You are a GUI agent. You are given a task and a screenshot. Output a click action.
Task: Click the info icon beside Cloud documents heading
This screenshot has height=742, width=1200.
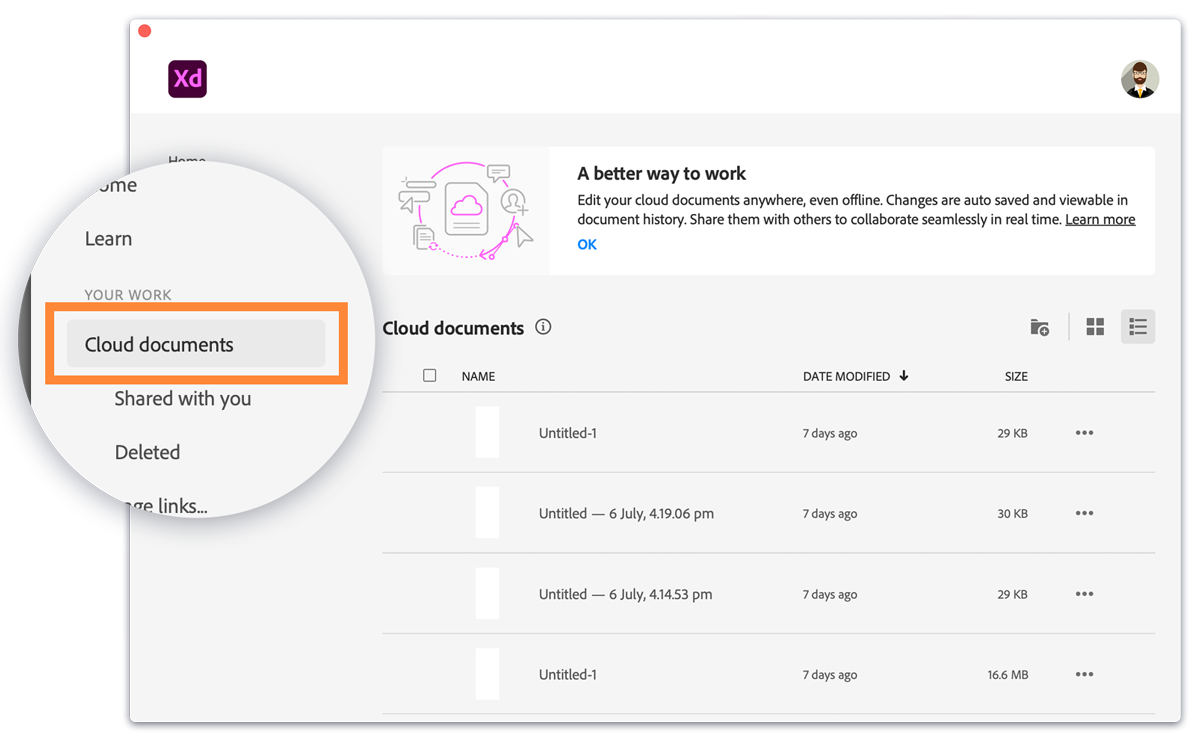click(x=543, y=327)
